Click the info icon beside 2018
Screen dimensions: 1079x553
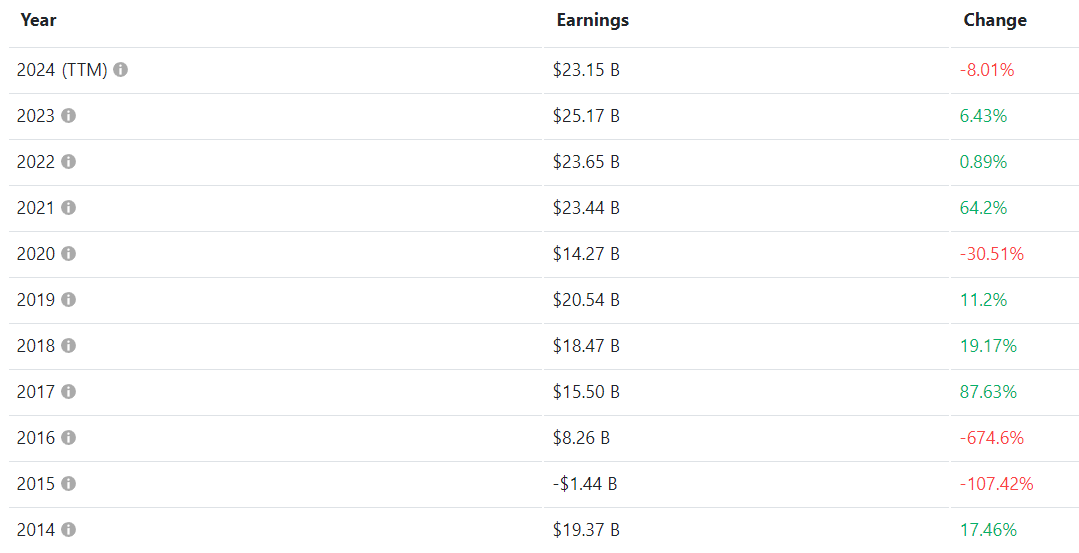click(x=68, y=346)
